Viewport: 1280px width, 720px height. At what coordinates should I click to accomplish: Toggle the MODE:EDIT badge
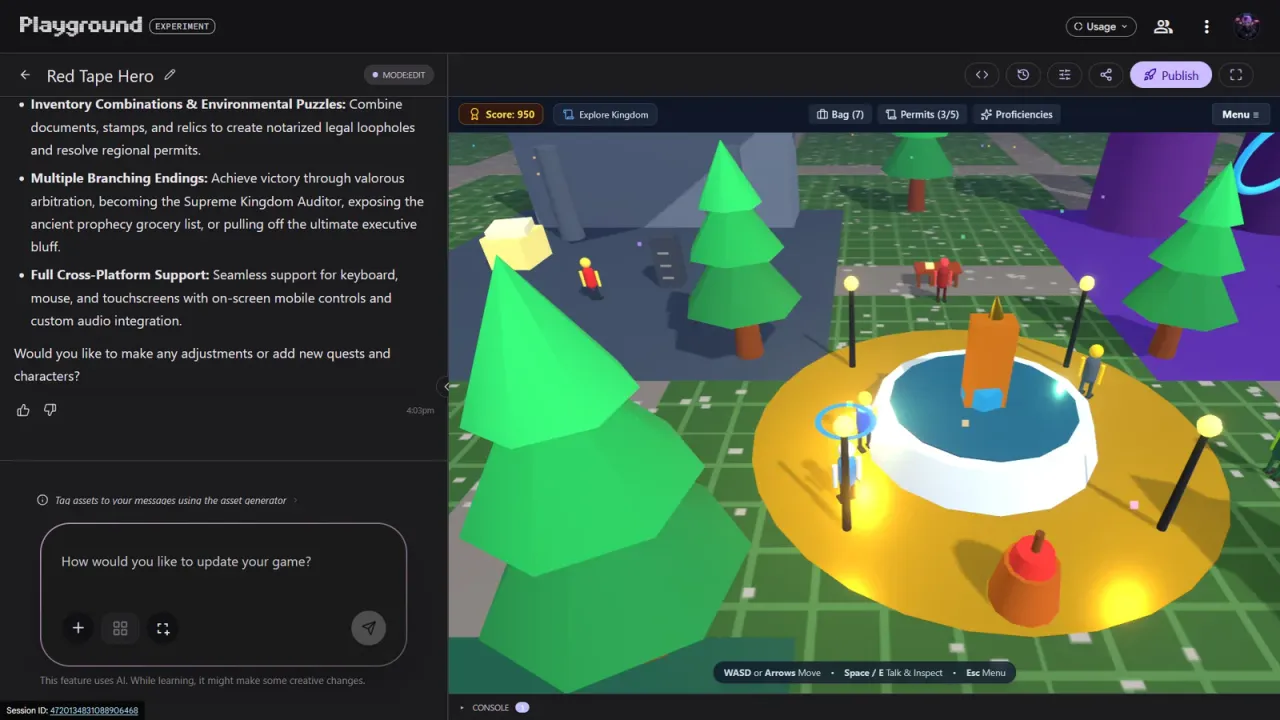click(399, 75)
